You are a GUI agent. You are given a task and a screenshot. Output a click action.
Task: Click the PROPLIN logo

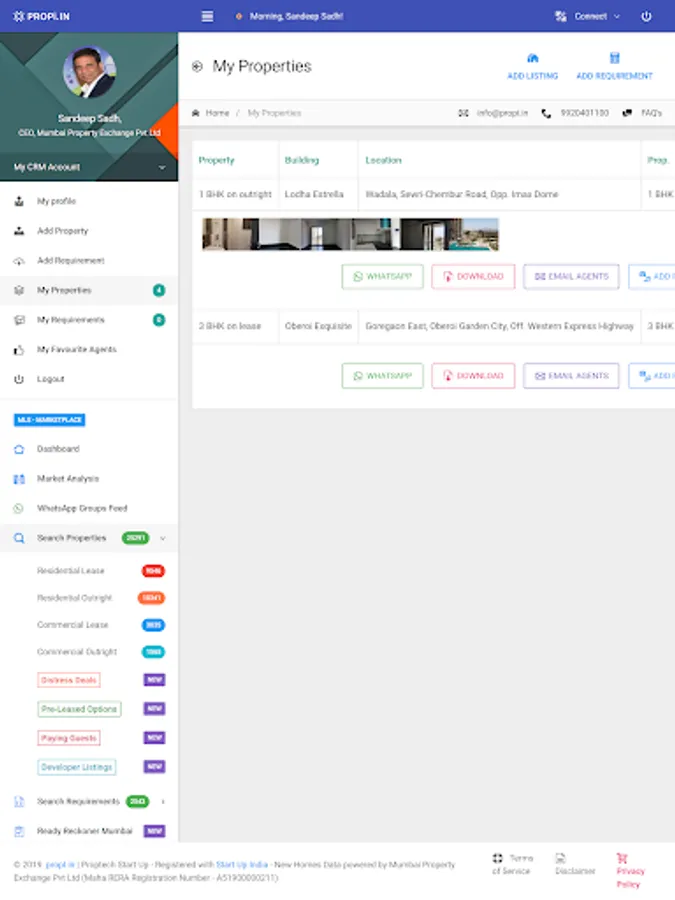(41, 16)
